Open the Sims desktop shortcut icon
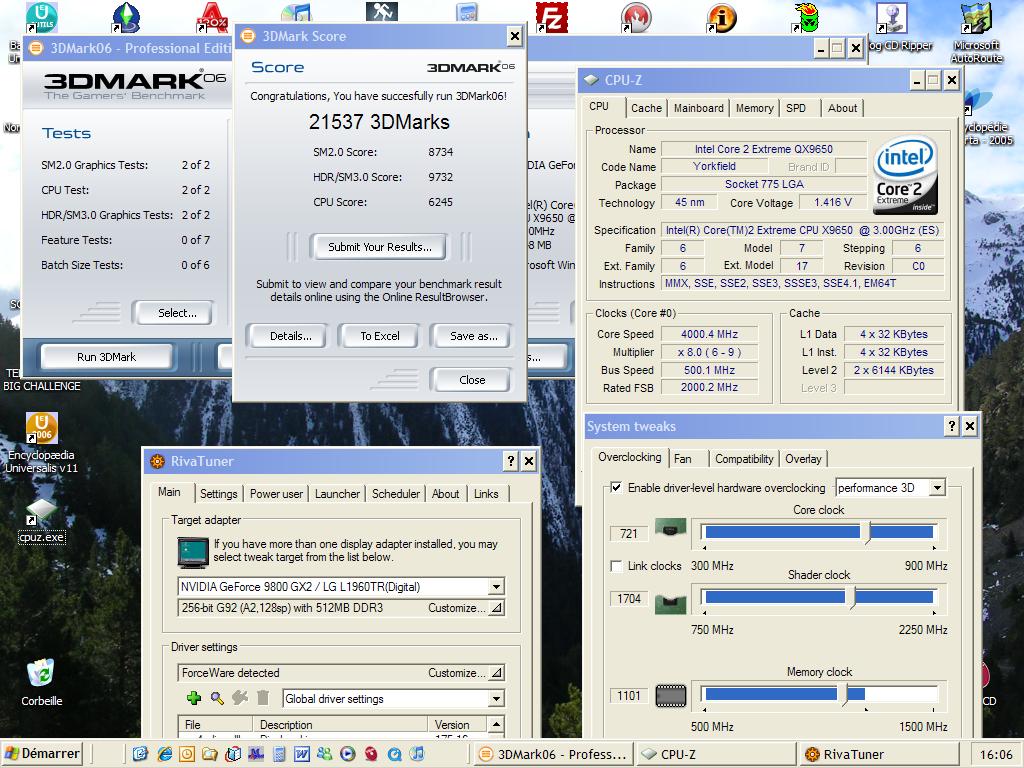This screenshot has width=1024, height=768. click(x=126, y=17)
